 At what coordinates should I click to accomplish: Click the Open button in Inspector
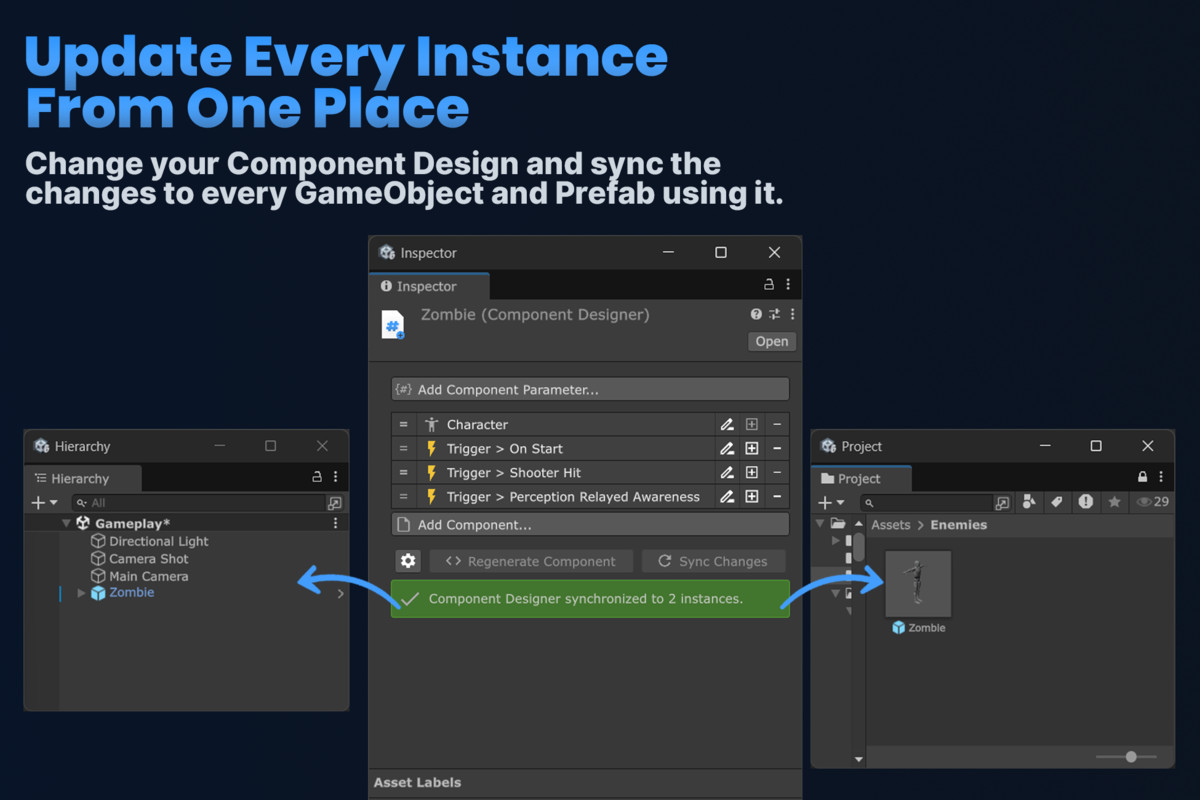click(x=772, y=341)
